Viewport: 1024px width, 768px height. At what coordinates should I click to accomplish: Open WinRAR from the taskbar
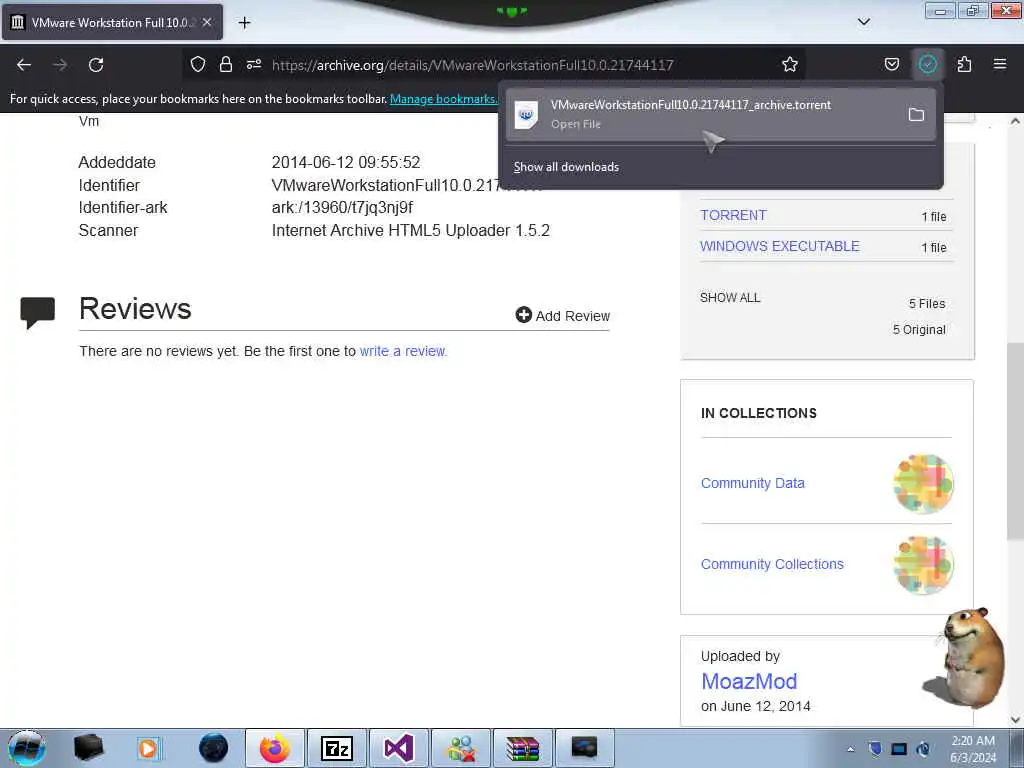[x=522, y=748]
